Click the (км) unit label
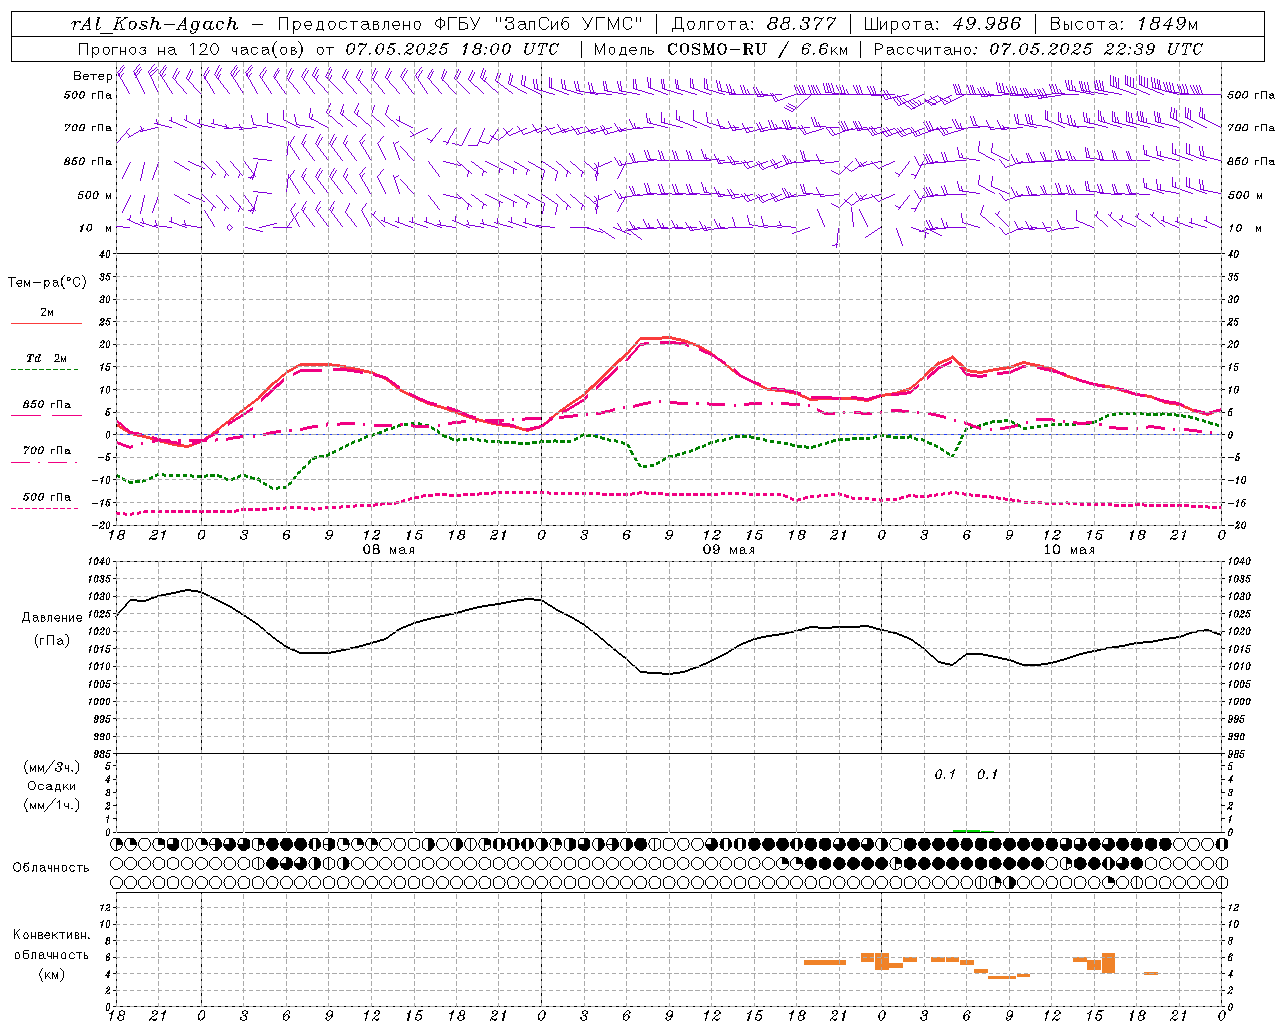 (51, 974)
